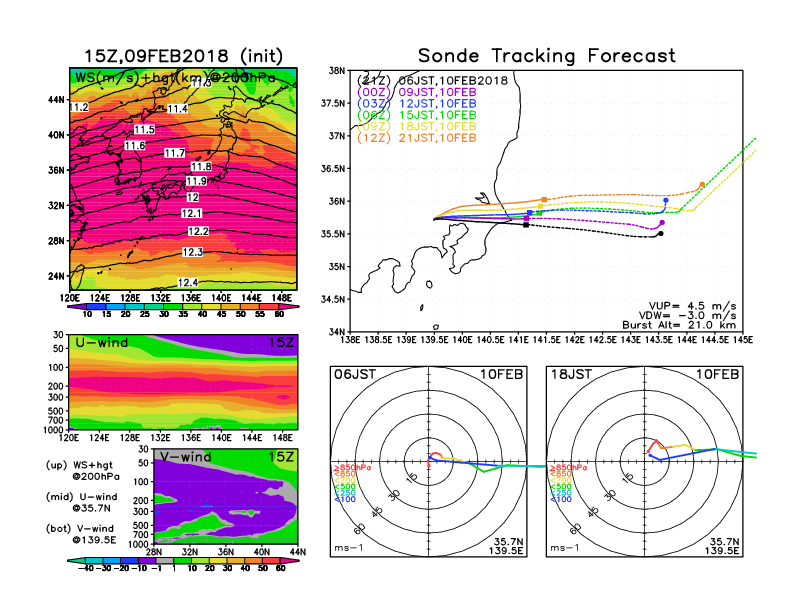Click contour label '11.8' on the map
The width and height of the screenshot is (792, 612).
point(201,167)
